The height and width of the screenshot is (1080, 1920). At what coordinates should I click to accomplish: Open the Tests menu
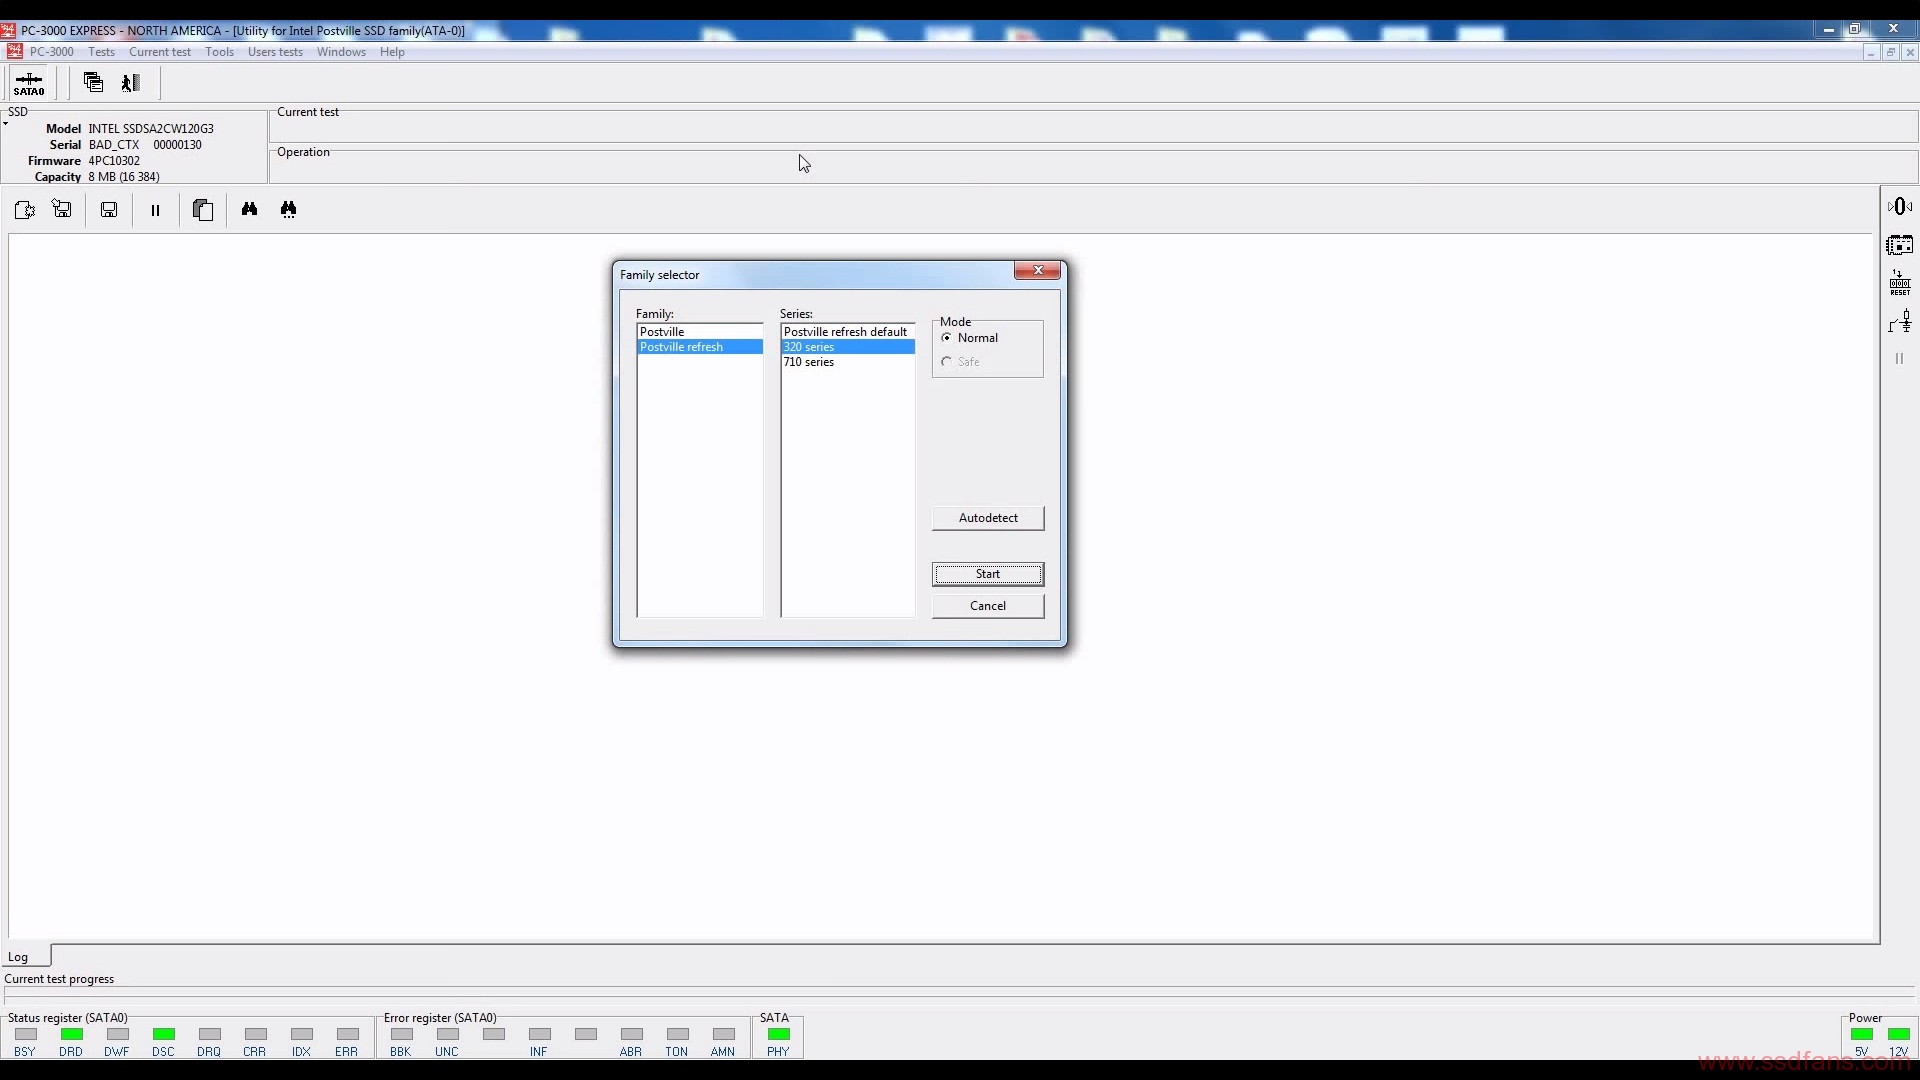[101, 52]
